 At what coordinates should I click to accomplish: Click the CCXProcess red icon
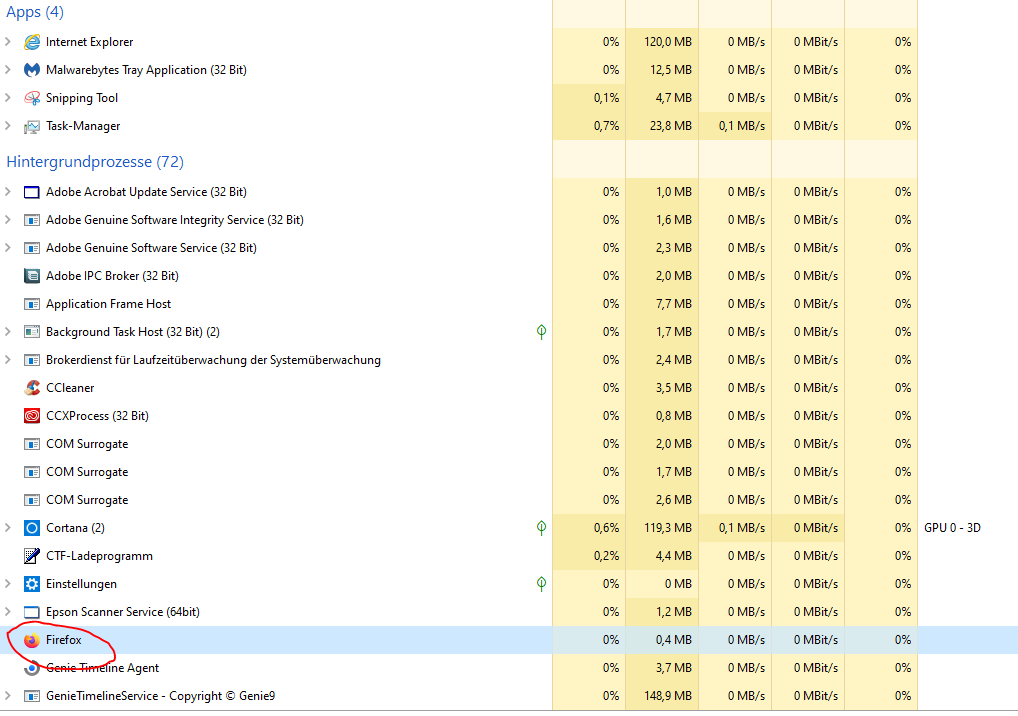(32, 415)
